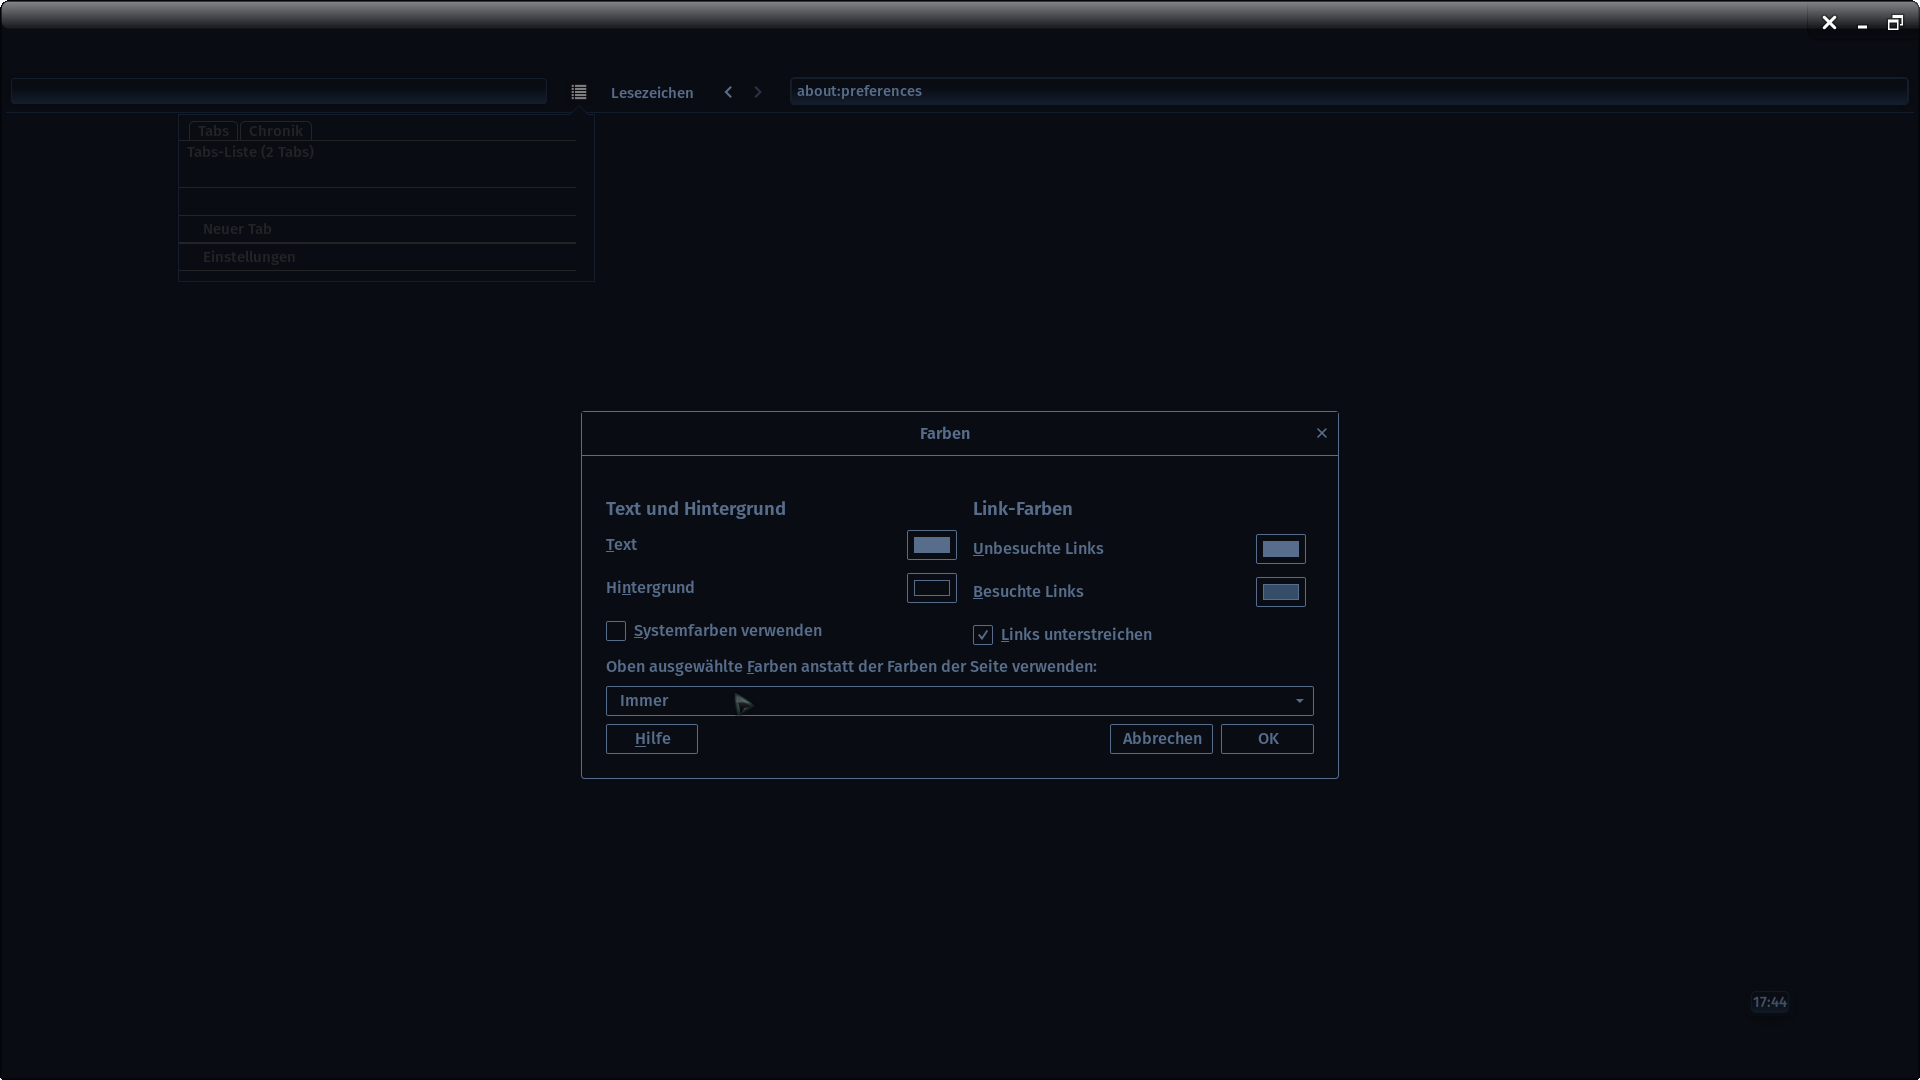Click the dropdown arrow of the Immer combo box
The width and height of the screenshot is (1920, 1080).
1299,701
